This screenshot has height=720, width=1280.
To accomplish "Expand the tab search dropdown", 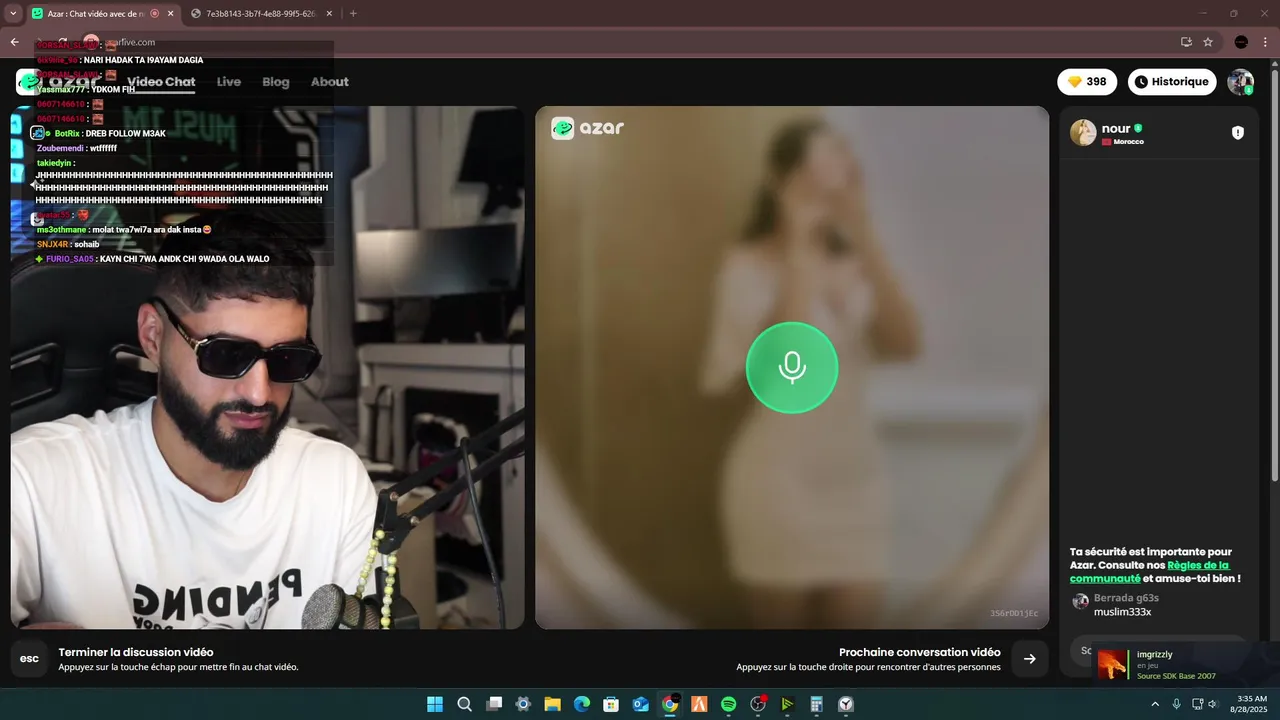I will 12,14.
